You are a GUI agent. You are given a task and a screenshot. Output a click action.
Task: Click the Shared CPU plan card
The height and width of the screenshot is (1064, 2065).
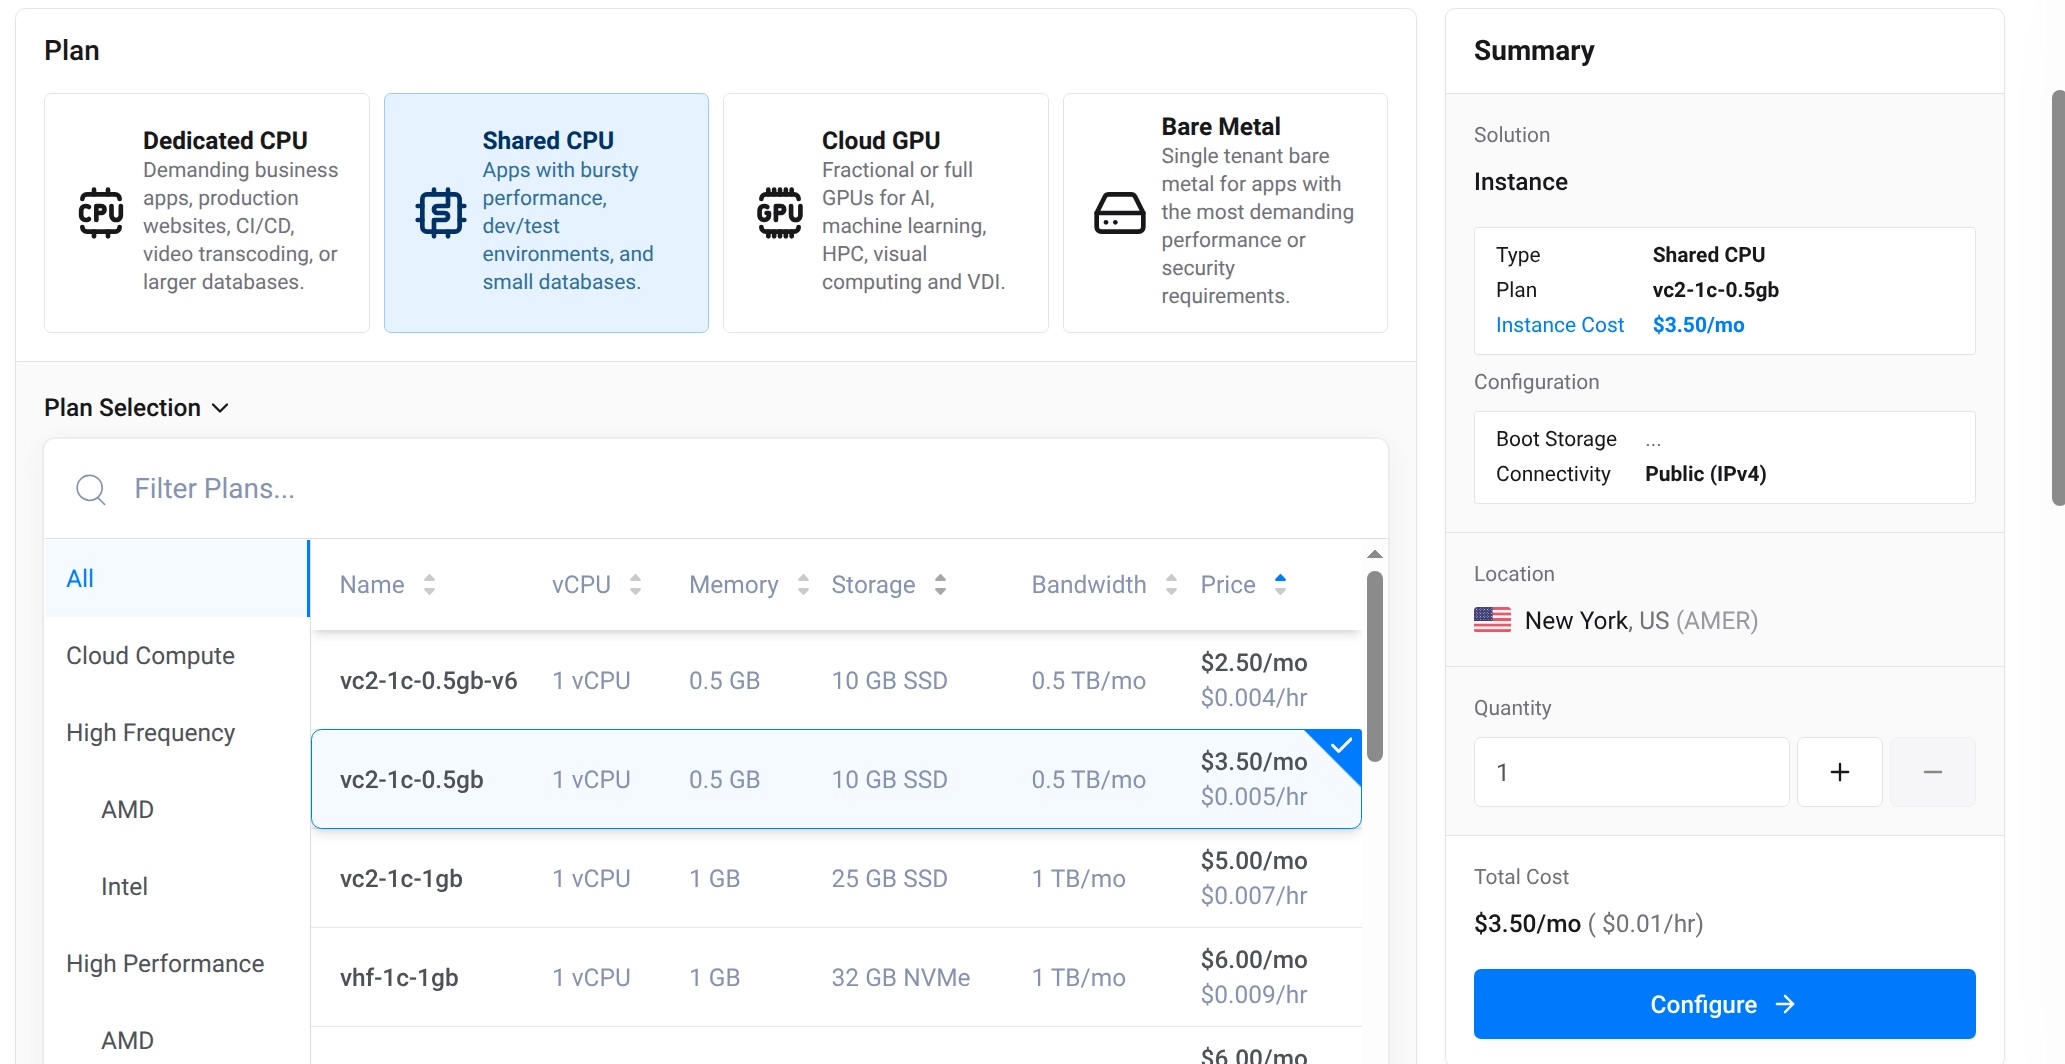pos(546,213)
